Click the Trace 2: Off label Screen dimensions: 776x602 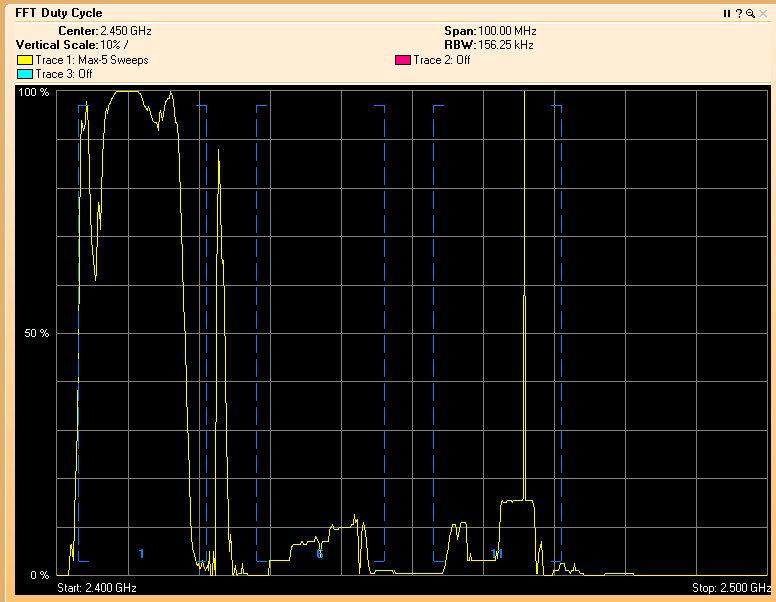[442, 60]
